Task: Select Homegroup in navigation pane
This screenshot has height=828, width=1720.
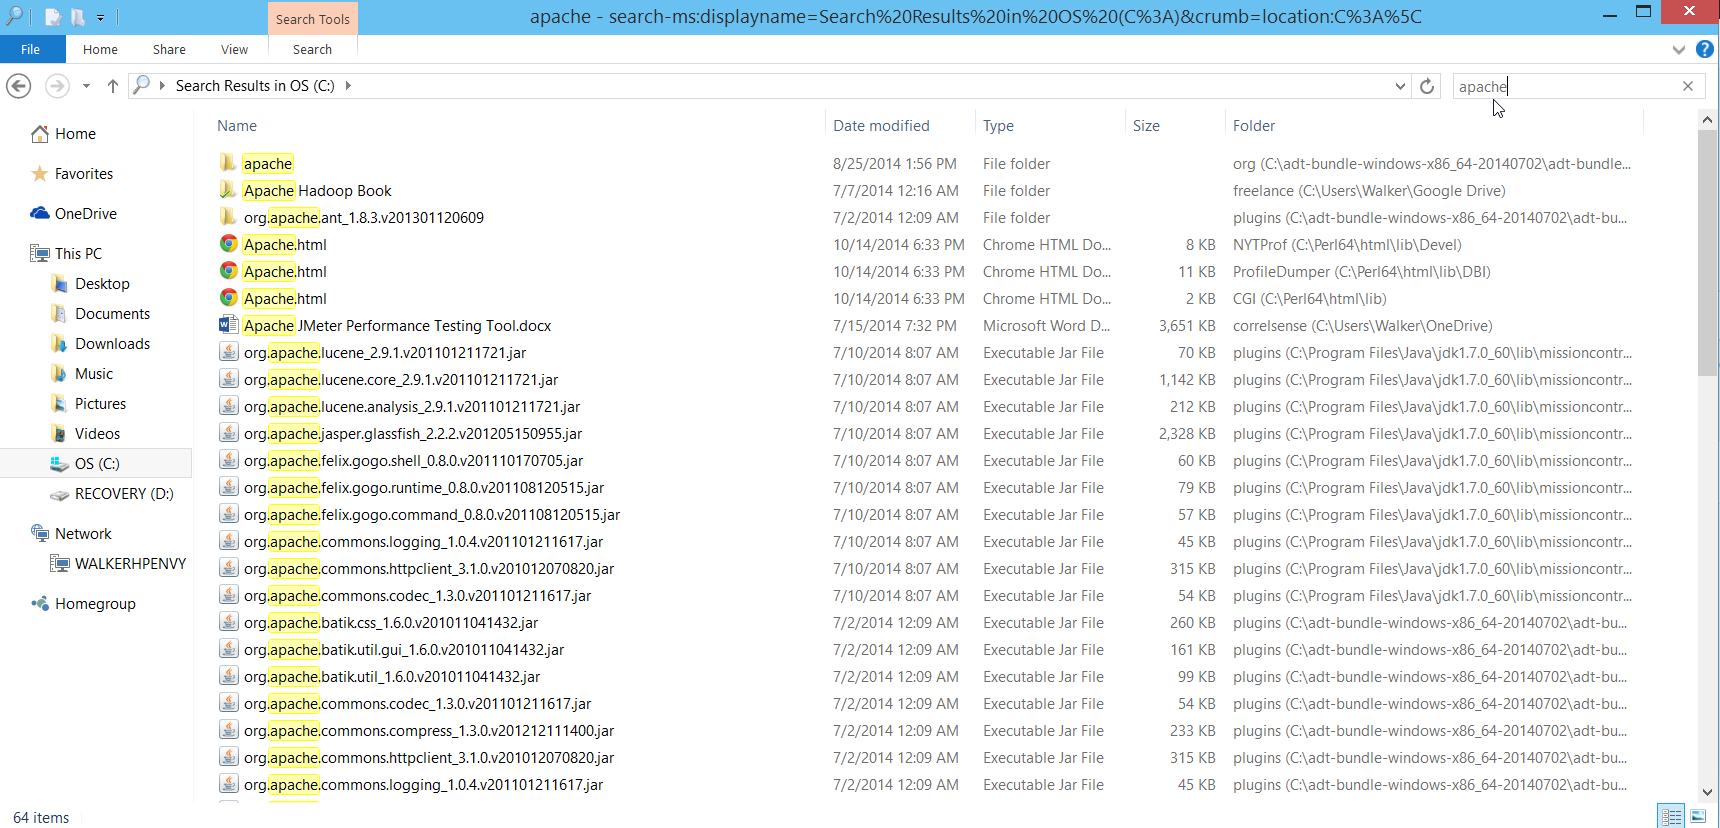Action: [95, 604]
